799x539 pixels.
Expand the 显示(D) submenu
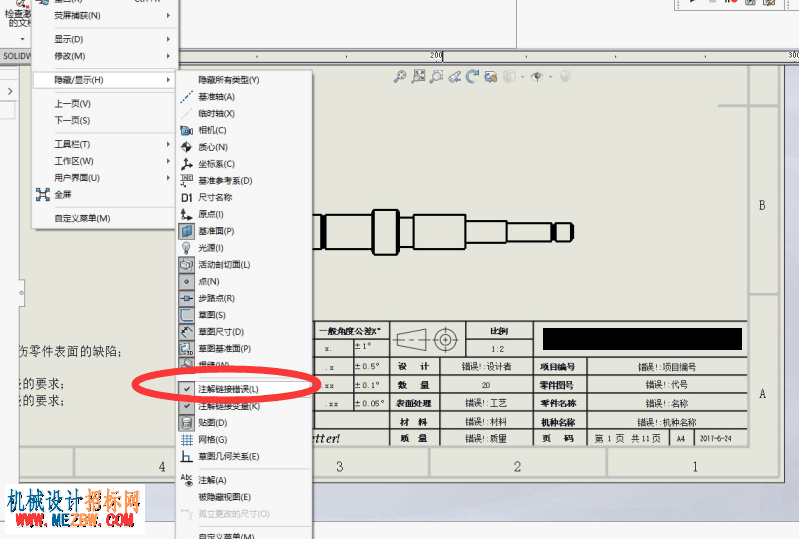pyautogui.click(x=104, y=39)
